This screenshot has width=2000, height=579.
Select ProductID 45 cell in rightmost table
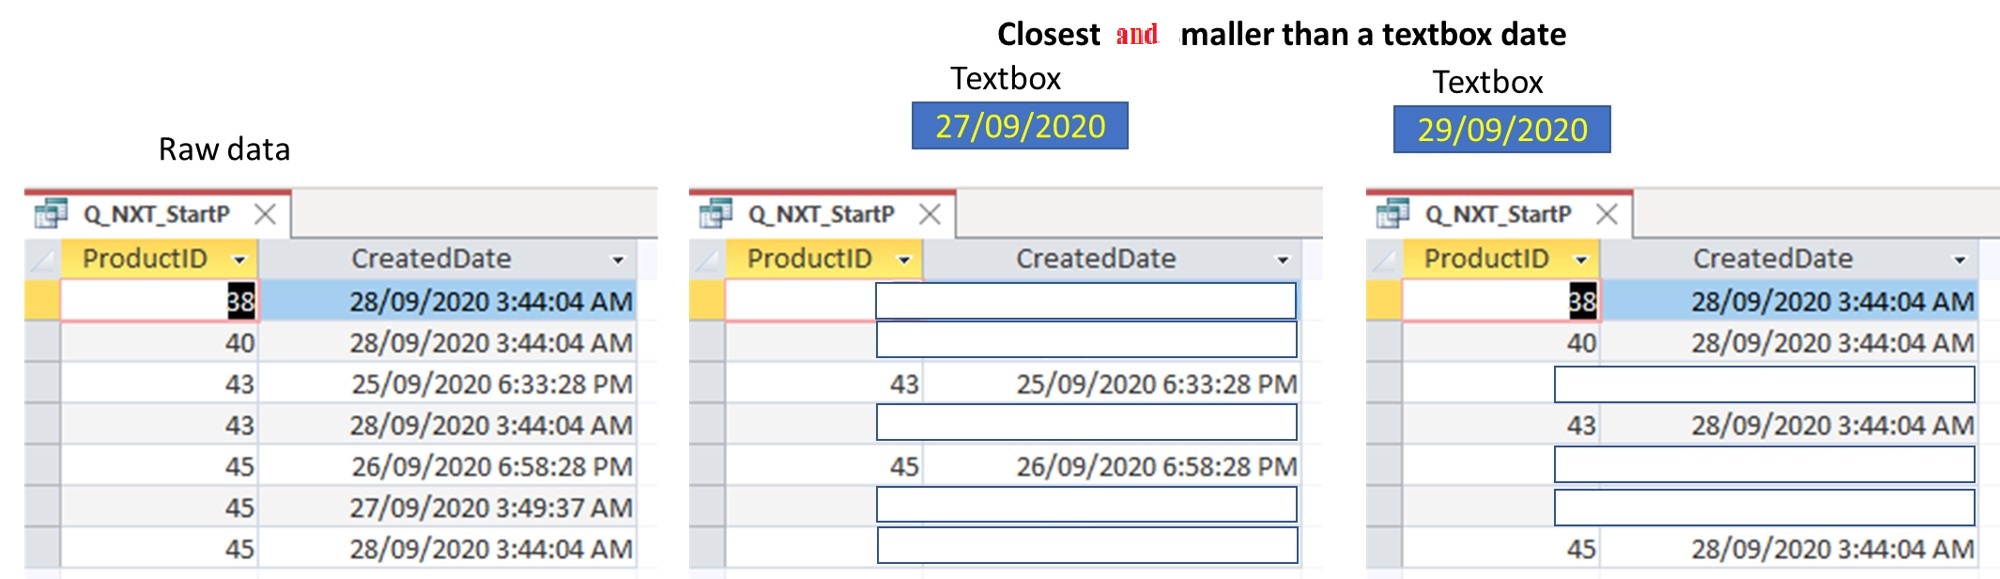click(x=1501, y=549)
